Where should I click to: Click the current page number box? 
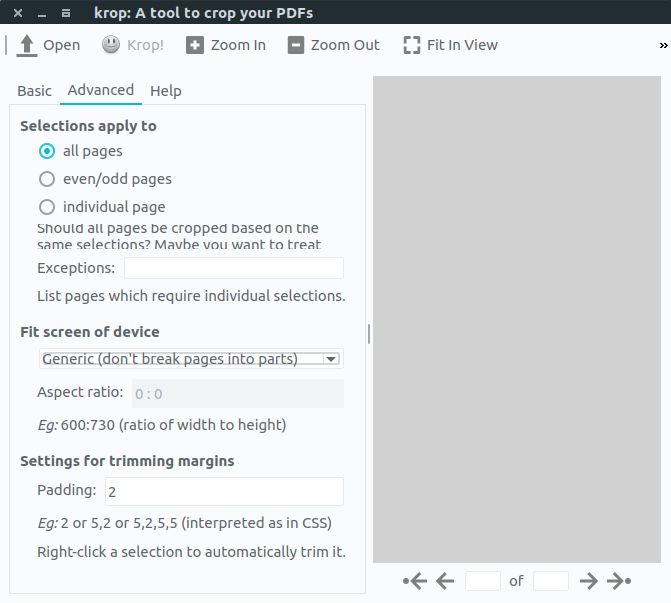tap(483, 581)
